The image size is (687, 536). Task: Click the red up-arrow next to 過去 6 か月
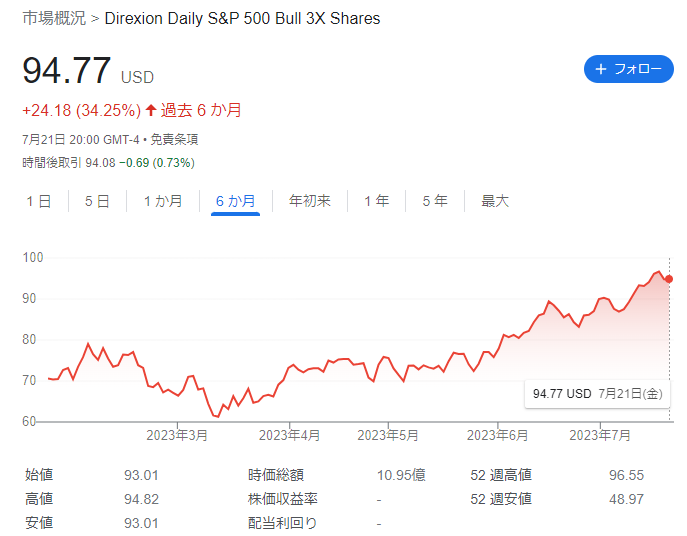151,110
